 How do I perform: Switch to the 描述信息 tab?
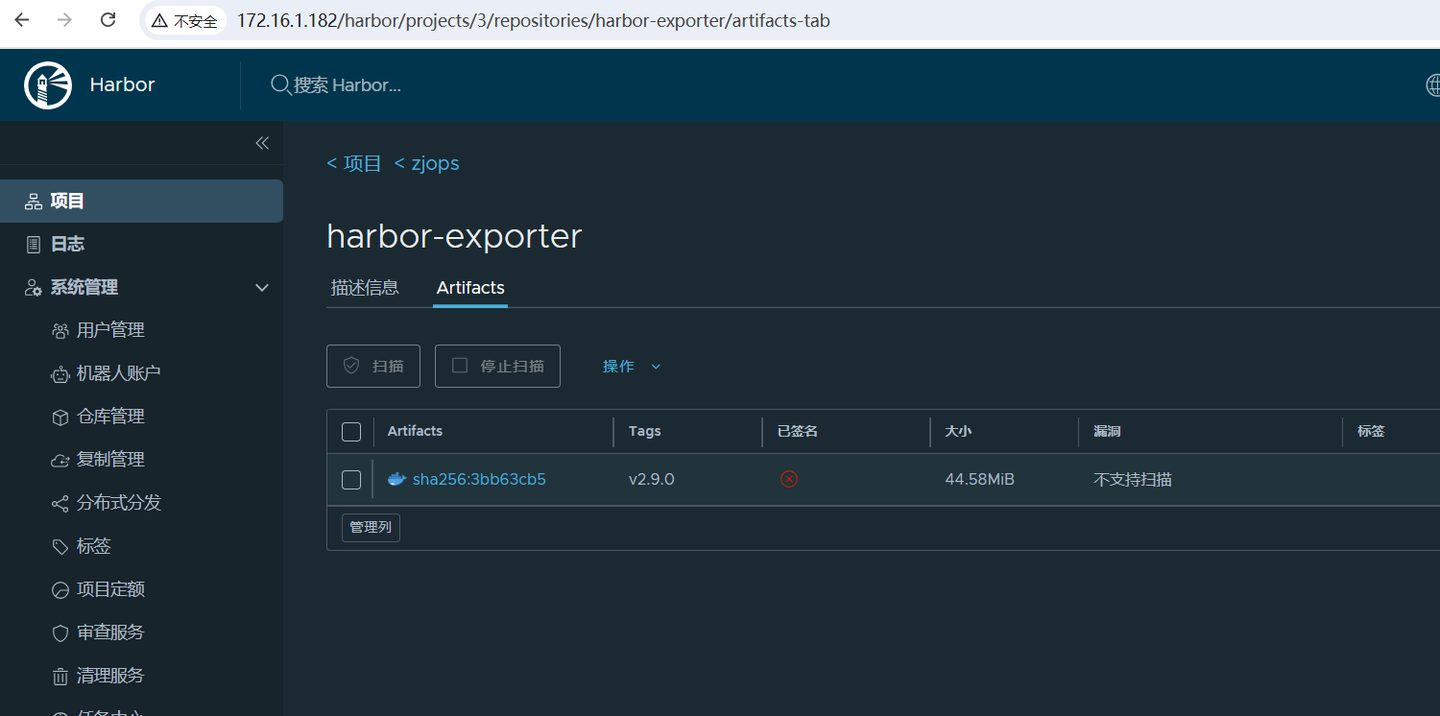(365, 287)
